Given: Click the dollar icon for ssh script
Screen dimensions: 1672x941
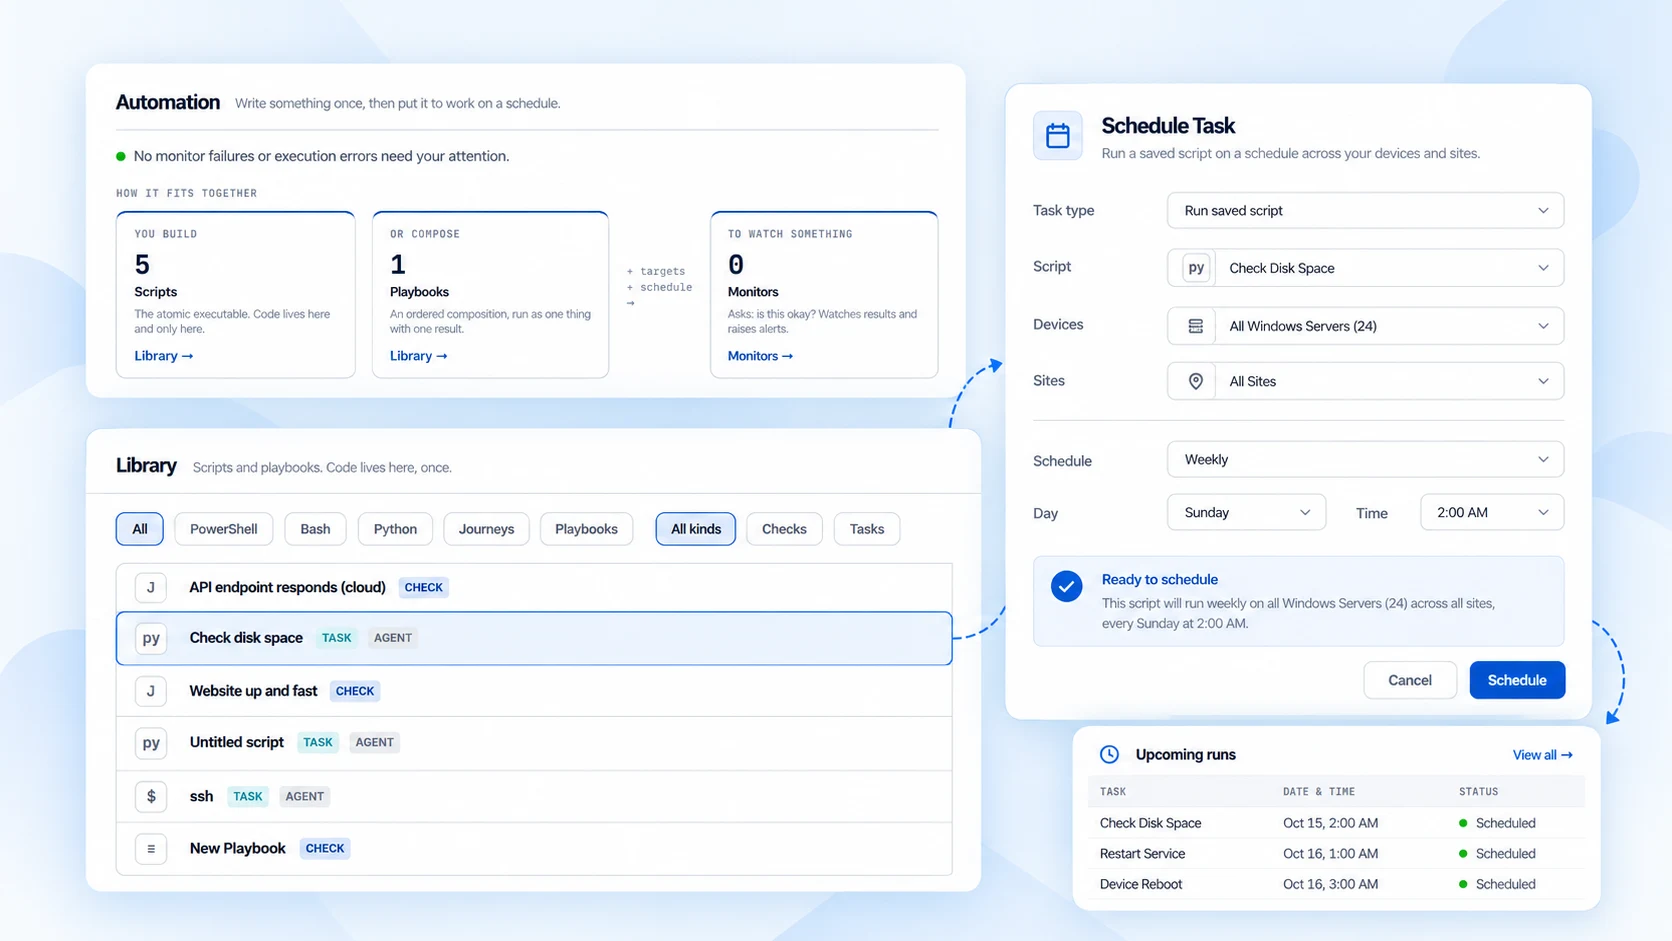Looking at the screenshot, I should point(151,796).
